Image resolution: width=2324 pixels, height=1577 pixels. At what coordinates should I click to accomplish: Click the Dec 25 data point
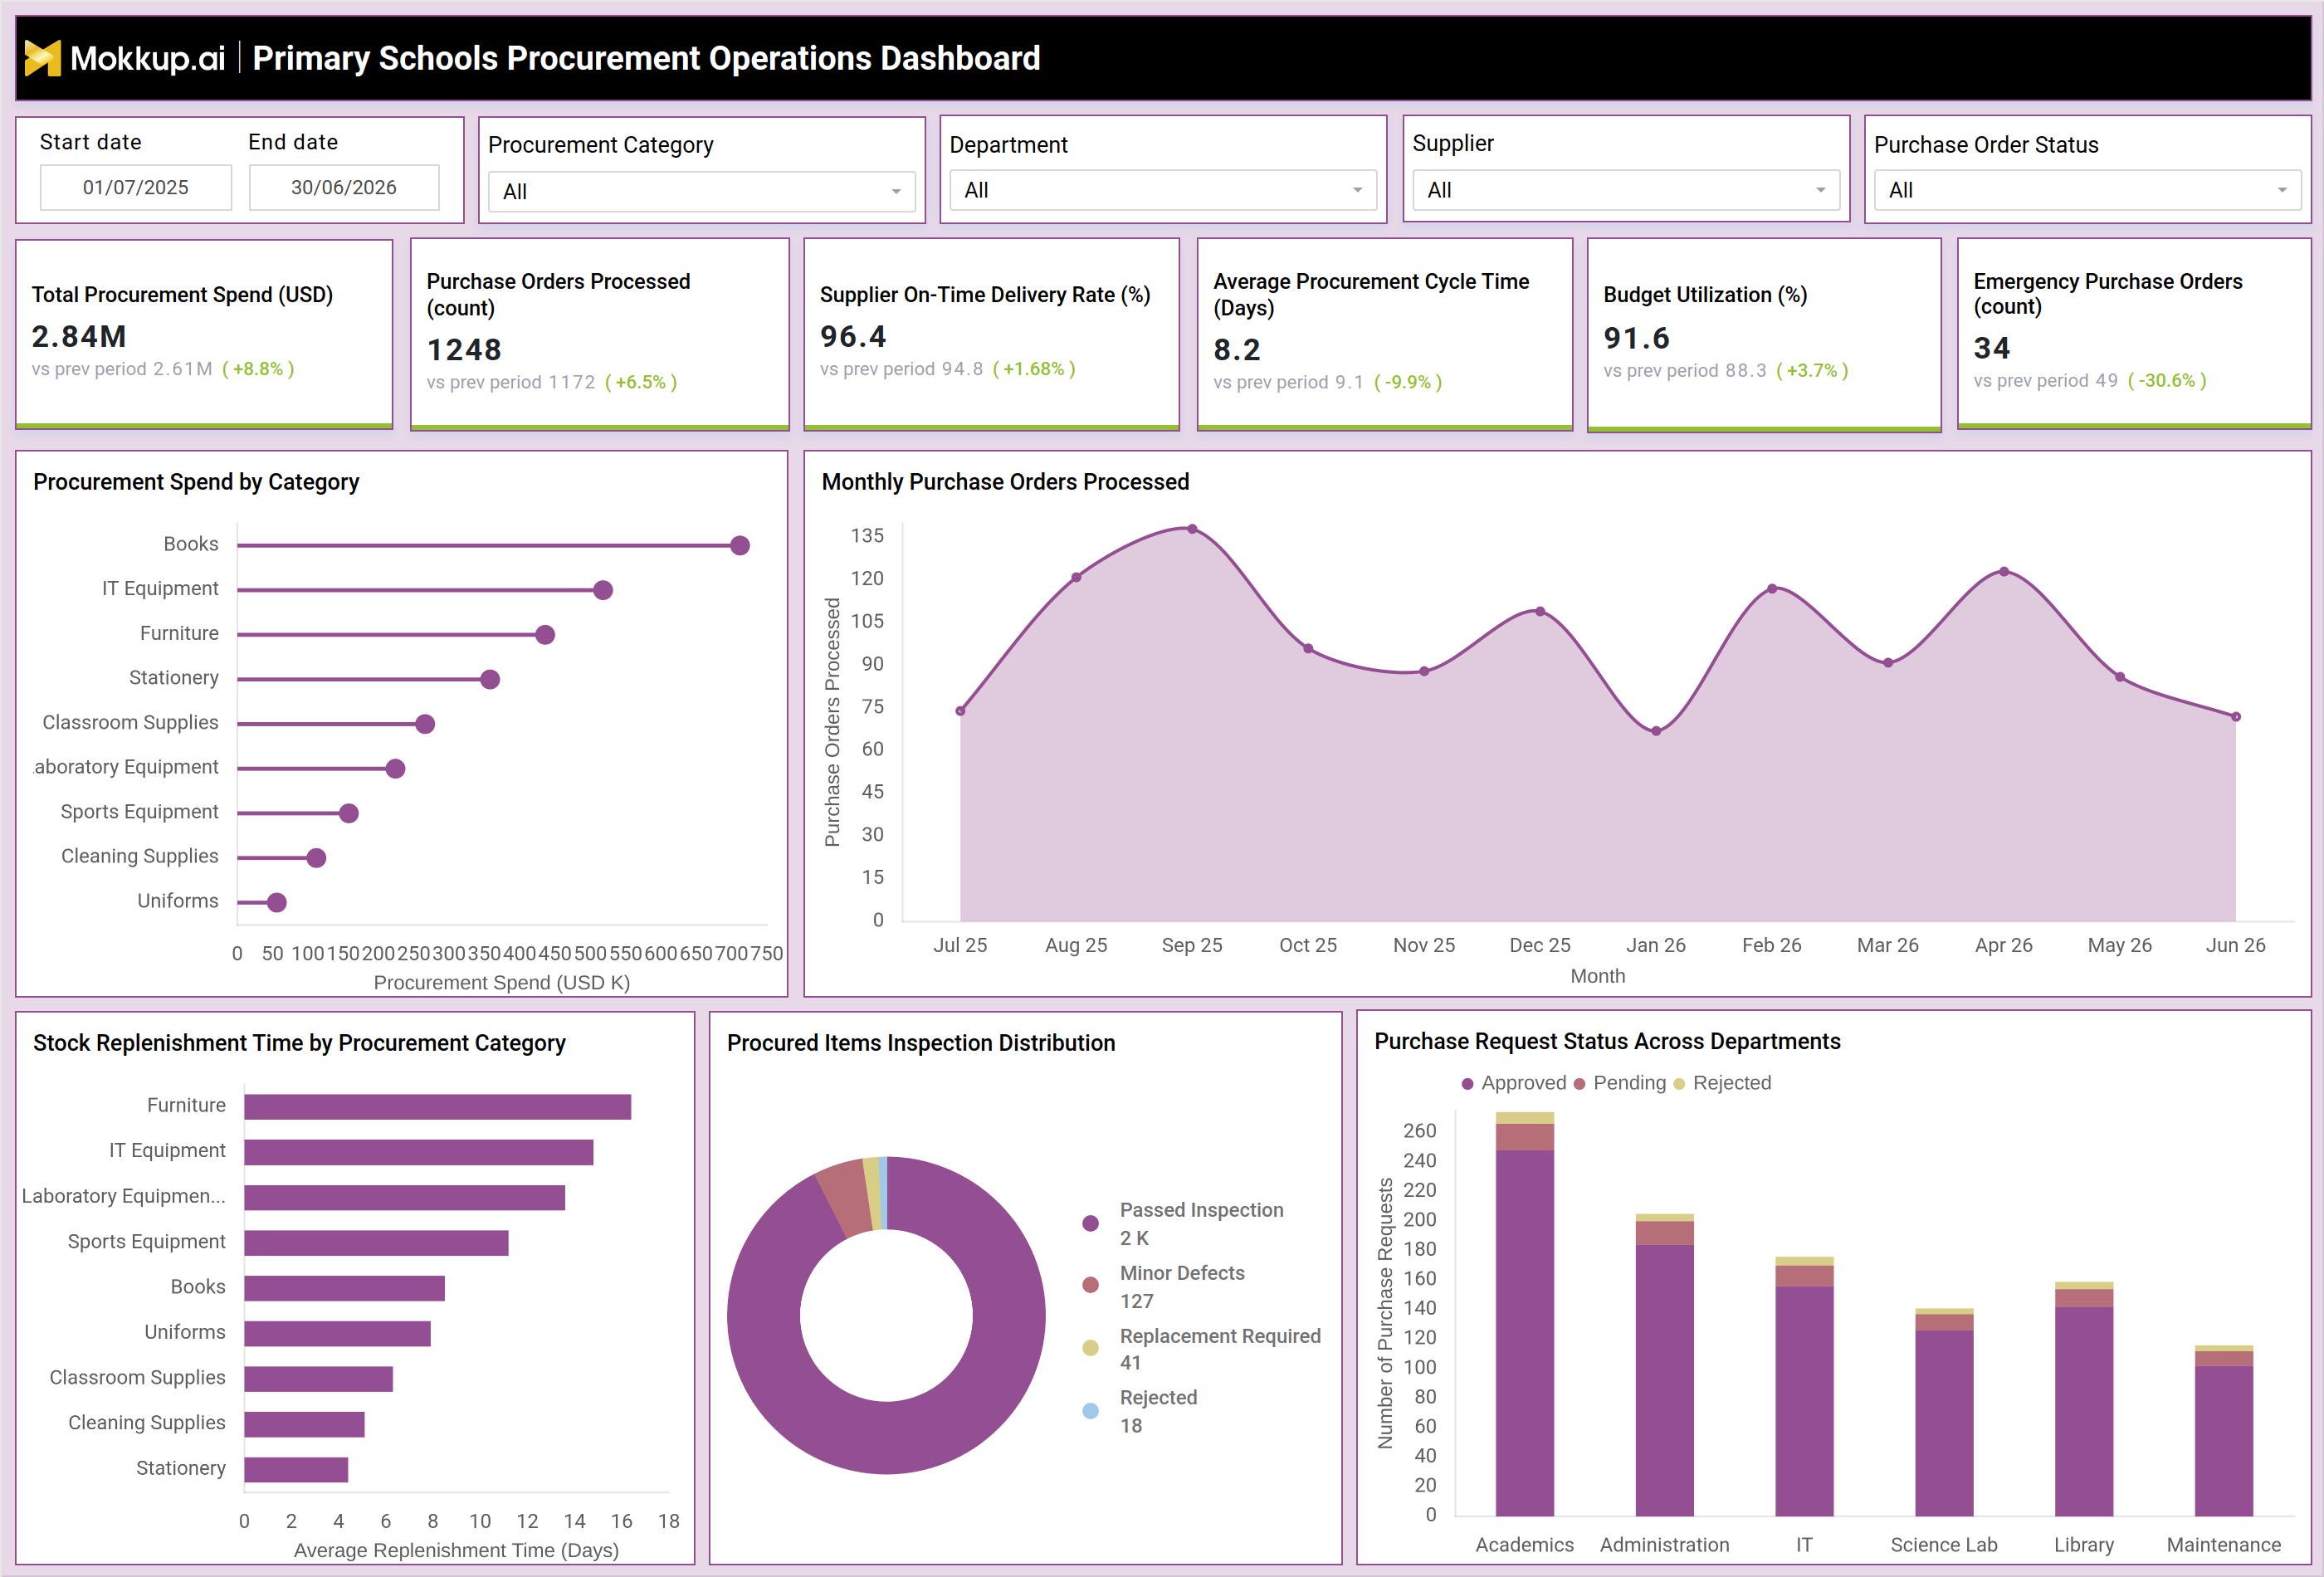1540,611
